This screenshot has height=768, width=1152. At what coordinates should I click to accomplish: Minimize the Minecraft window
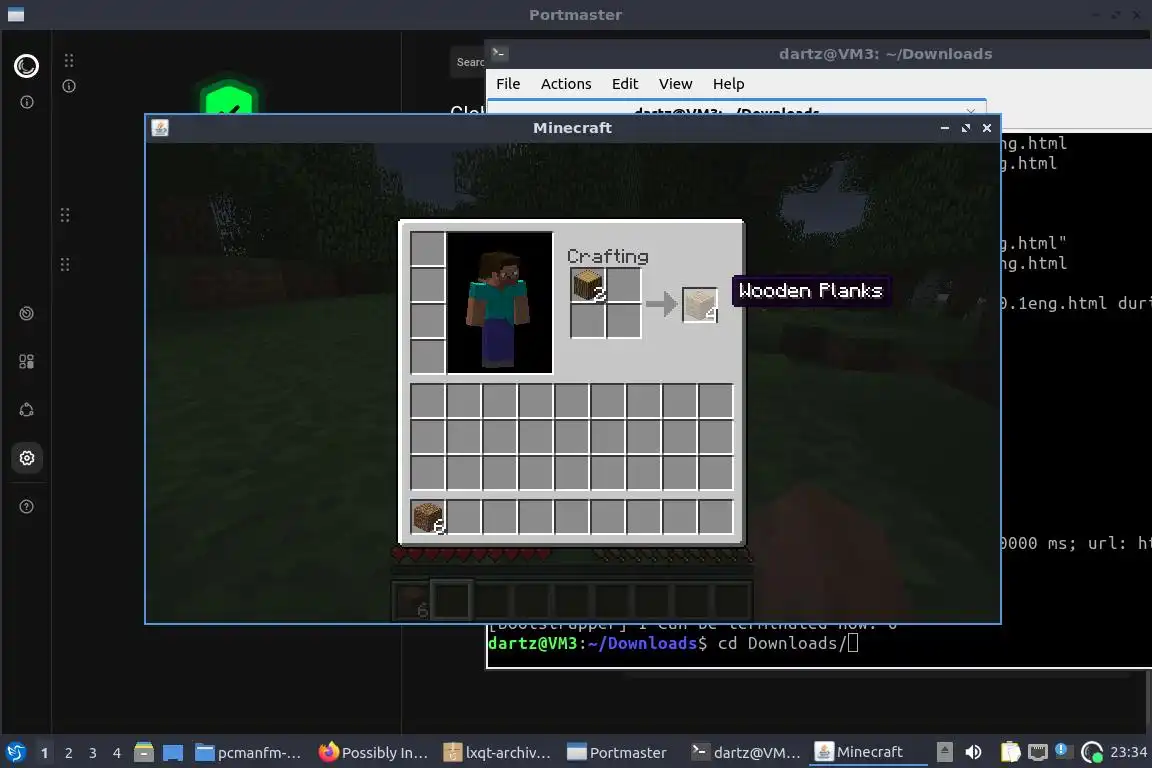[x=945, y=128]
